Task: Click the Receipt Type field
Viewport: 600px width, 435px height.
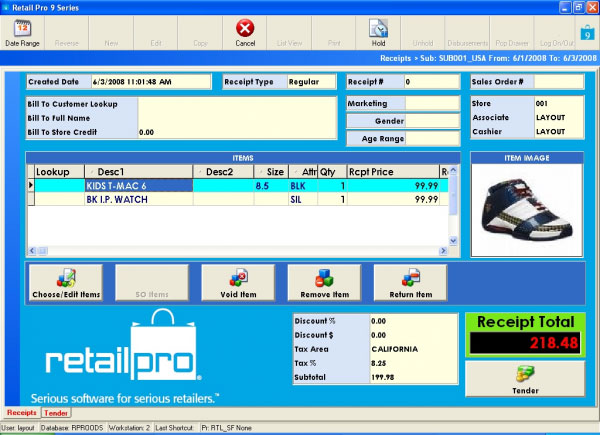Action: tap(311, 81)
